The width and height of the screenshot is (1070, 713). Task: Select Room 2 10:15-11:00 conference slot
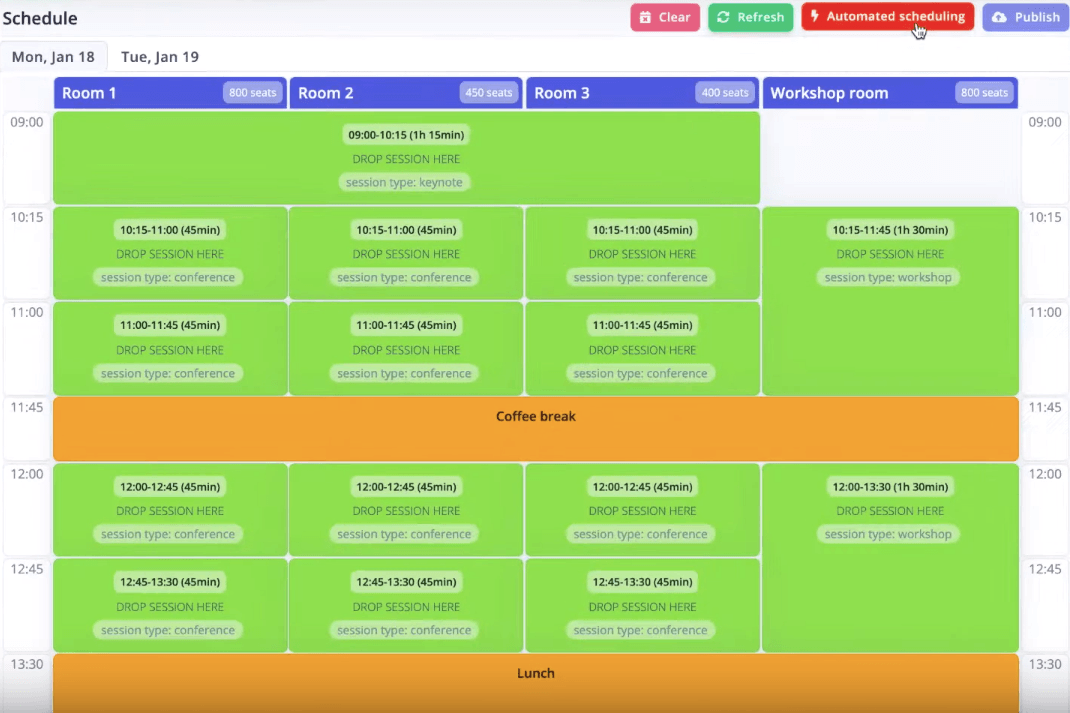(406, 253)
